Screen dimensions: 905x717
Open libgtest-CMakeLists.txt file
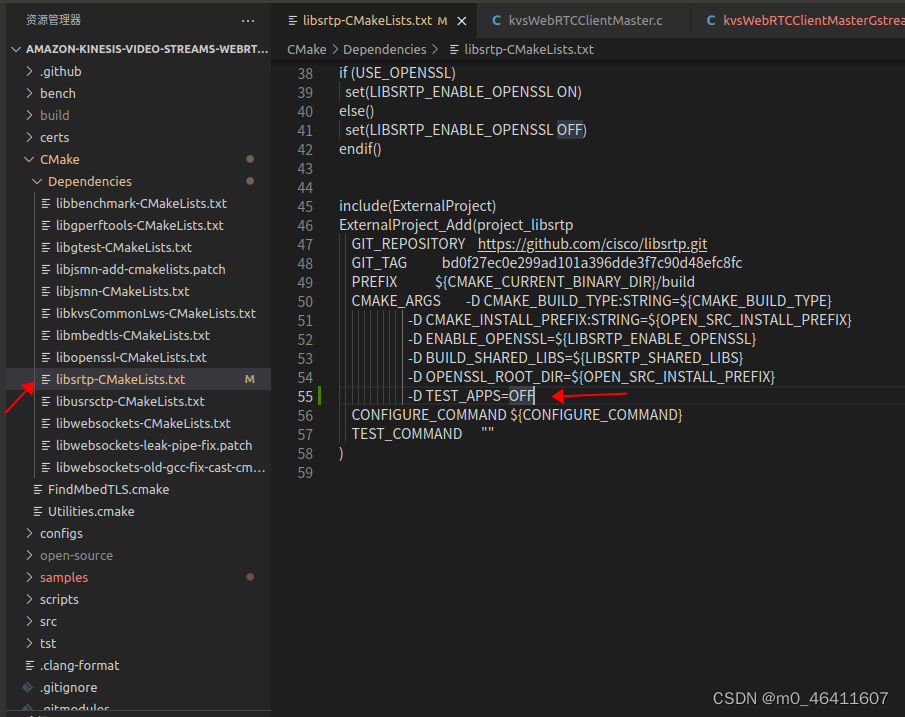124,247
